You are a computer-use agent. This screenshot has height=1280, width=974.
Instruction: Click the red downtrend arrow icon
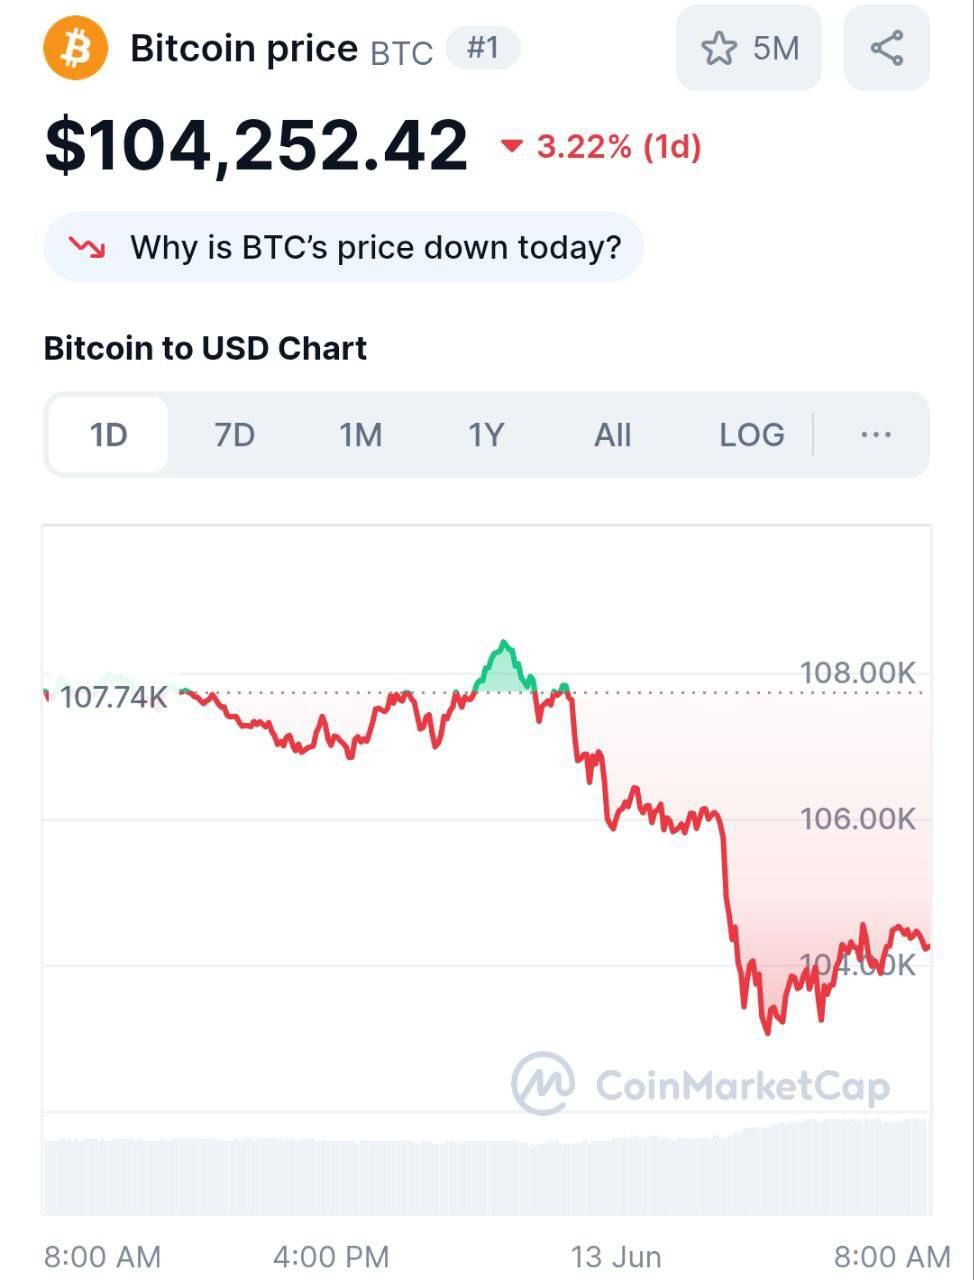[88, 247]
